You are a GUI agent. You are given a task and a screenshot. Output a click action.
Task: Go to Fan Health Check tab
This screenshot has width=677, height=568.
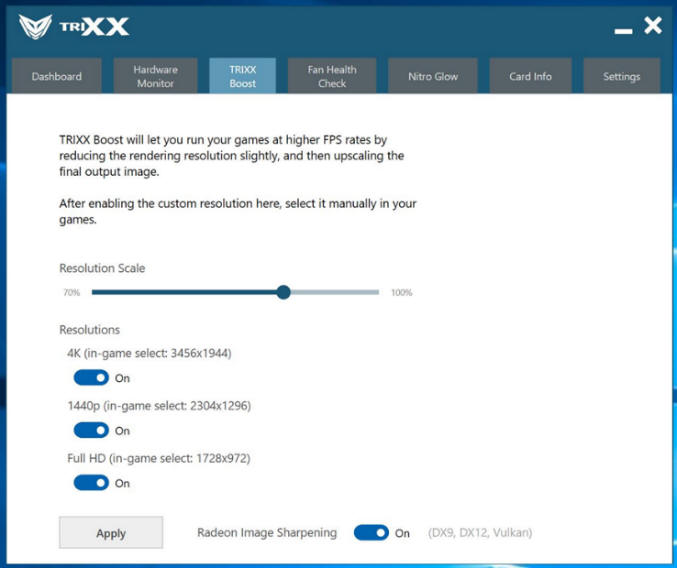click(332, 76)
